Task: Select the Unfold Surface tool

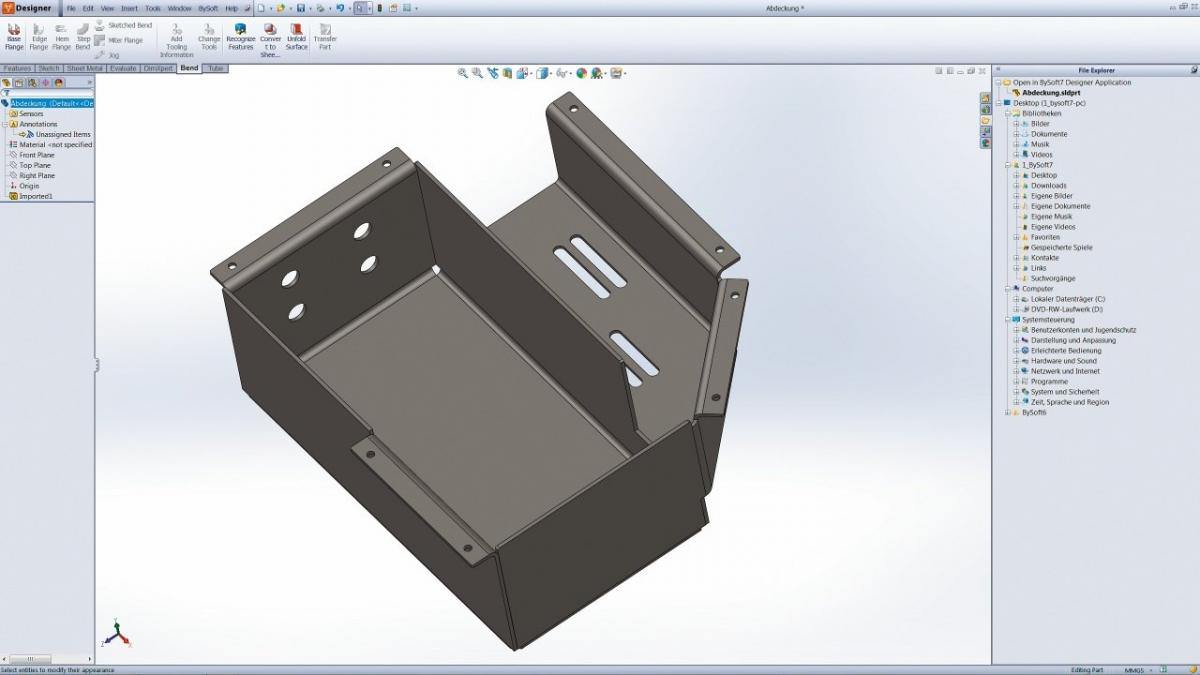Action: tap(297, 35)
